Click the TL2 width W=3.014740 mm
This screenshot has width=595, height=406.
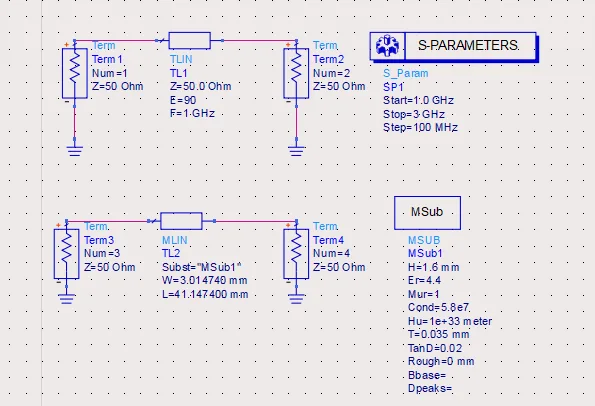205,280
